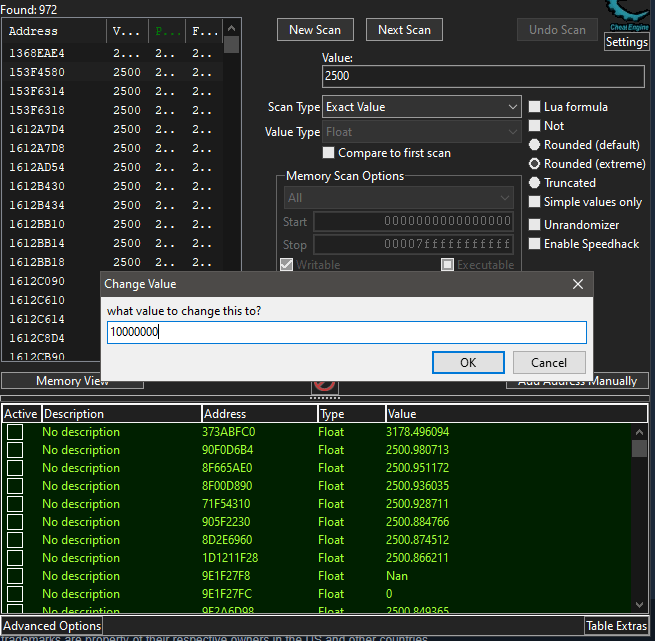Activate the checkbox for address 9E1F27F8
This screenshot has height=641, width=655.
(x=15, y=575)
